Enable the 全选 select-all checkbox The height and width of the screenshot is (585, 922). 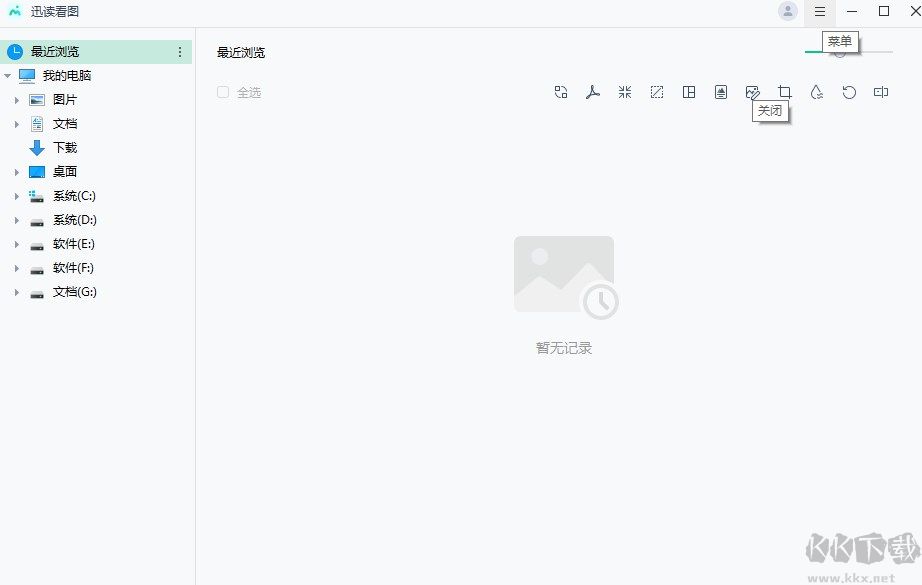pyautogui.click(x=223, y=91)
